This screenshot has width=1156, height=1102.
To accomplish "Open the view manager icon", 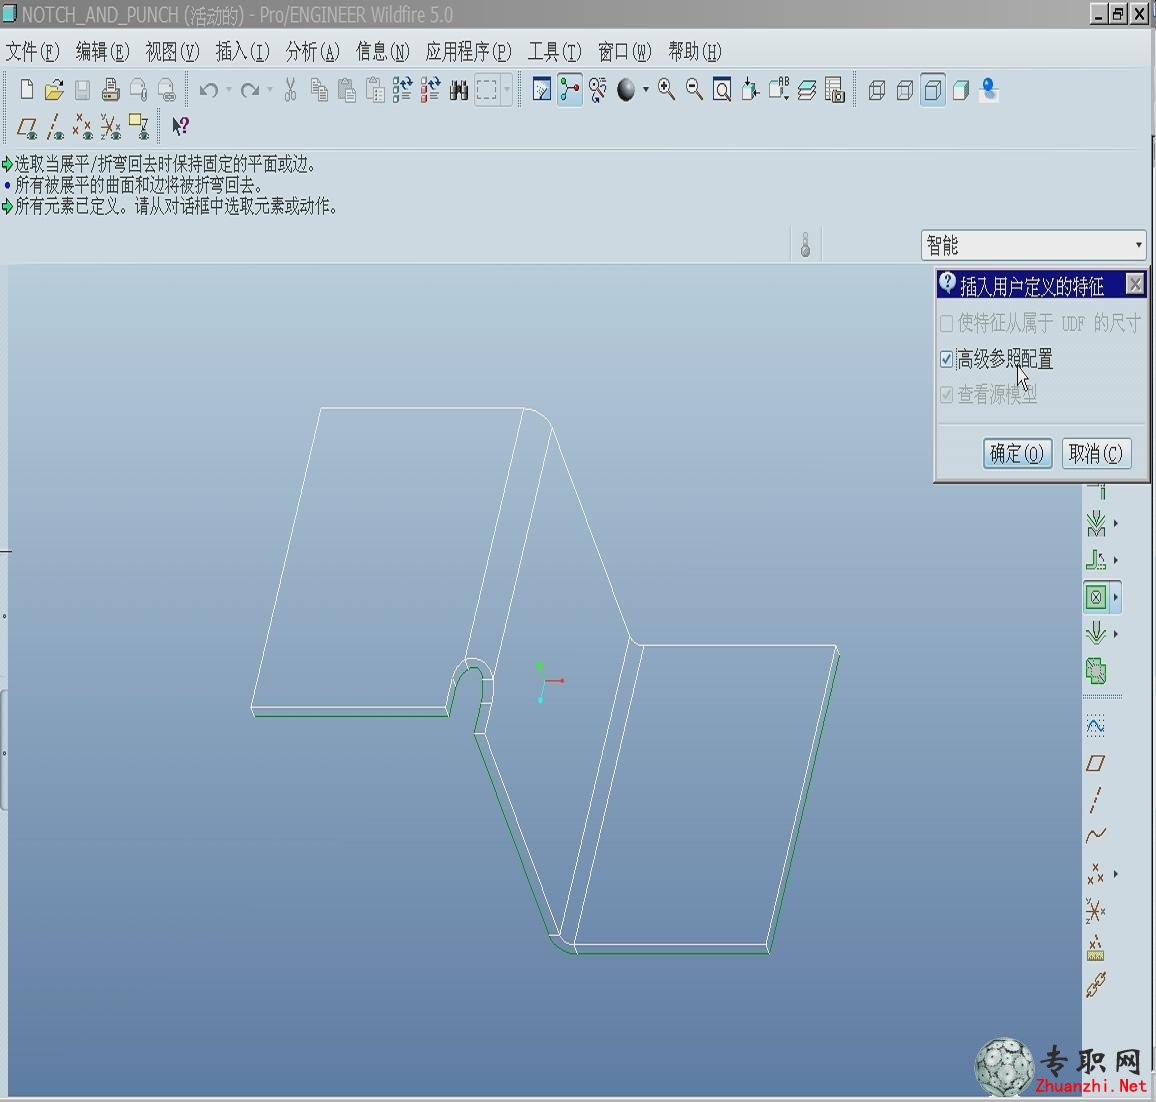I will point(835,90).
